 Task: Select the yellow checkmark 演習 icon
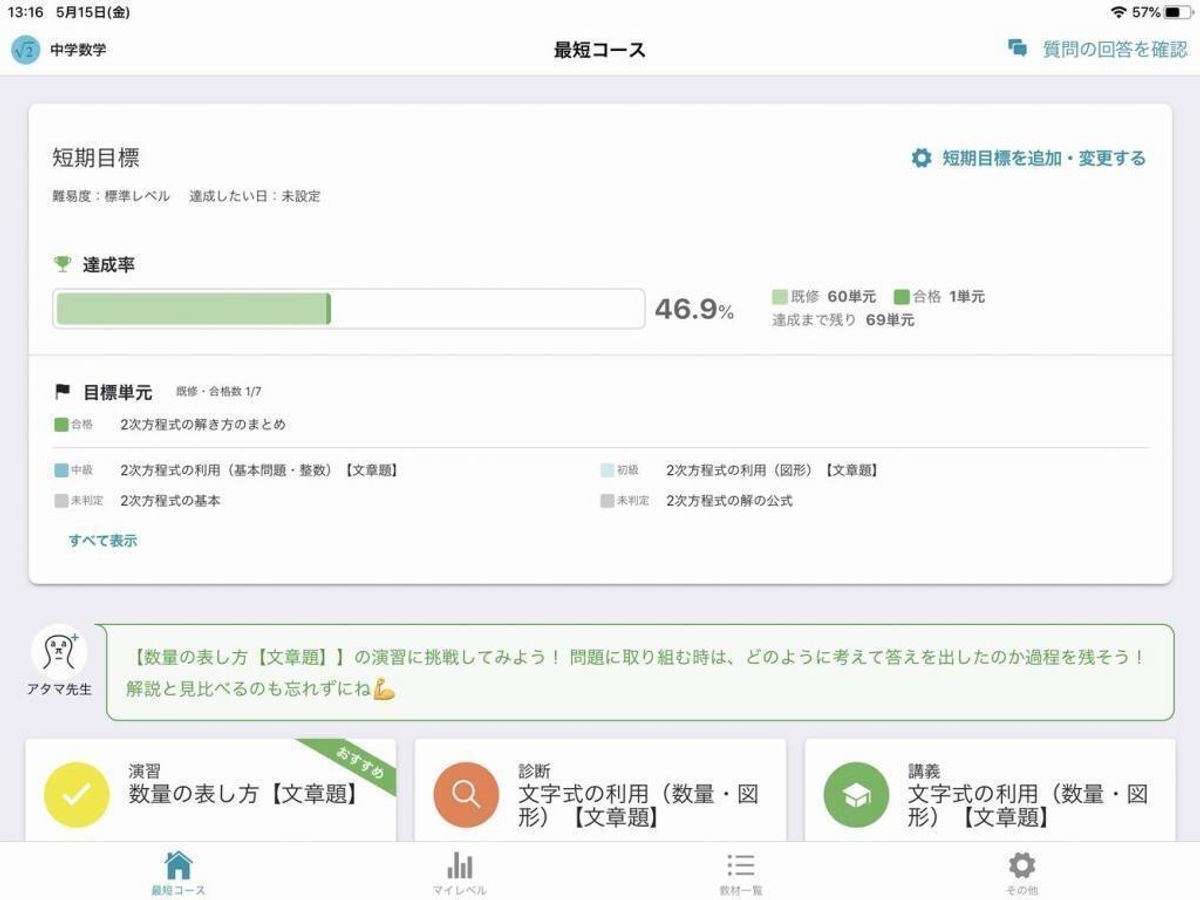click(70, 795)
